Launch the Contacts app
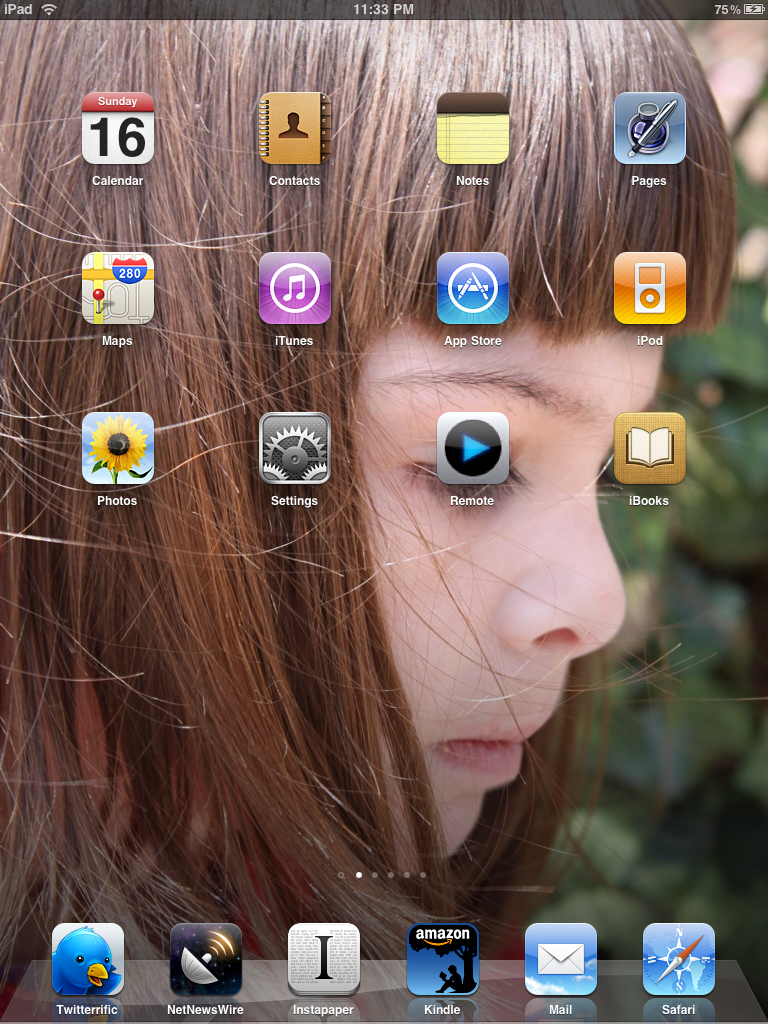Screen dimensions: 768x1024 295,129
